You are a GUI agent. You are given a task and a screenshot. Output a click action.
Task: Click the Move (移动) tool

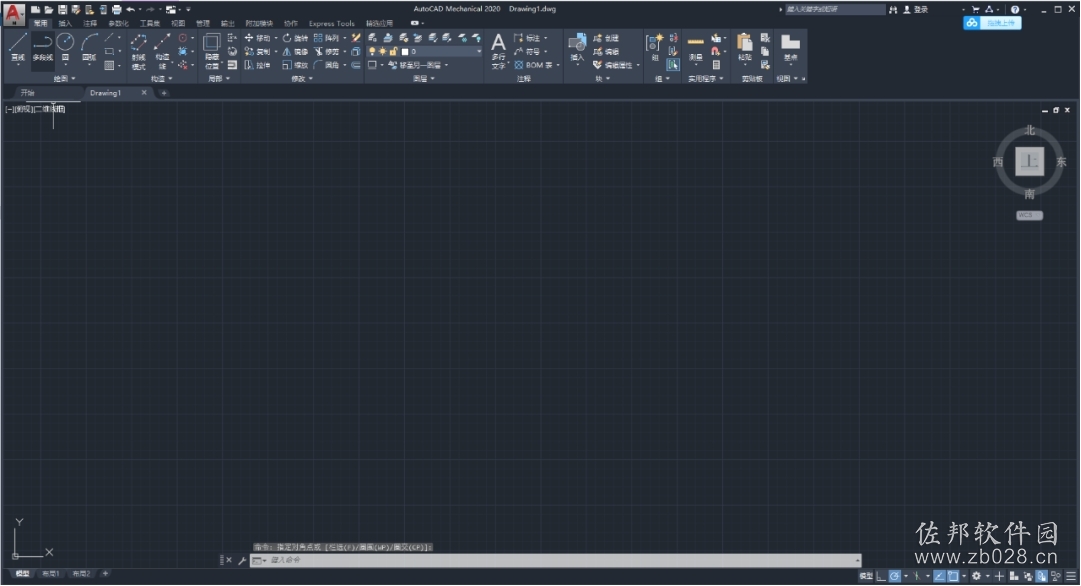[257, 38]
